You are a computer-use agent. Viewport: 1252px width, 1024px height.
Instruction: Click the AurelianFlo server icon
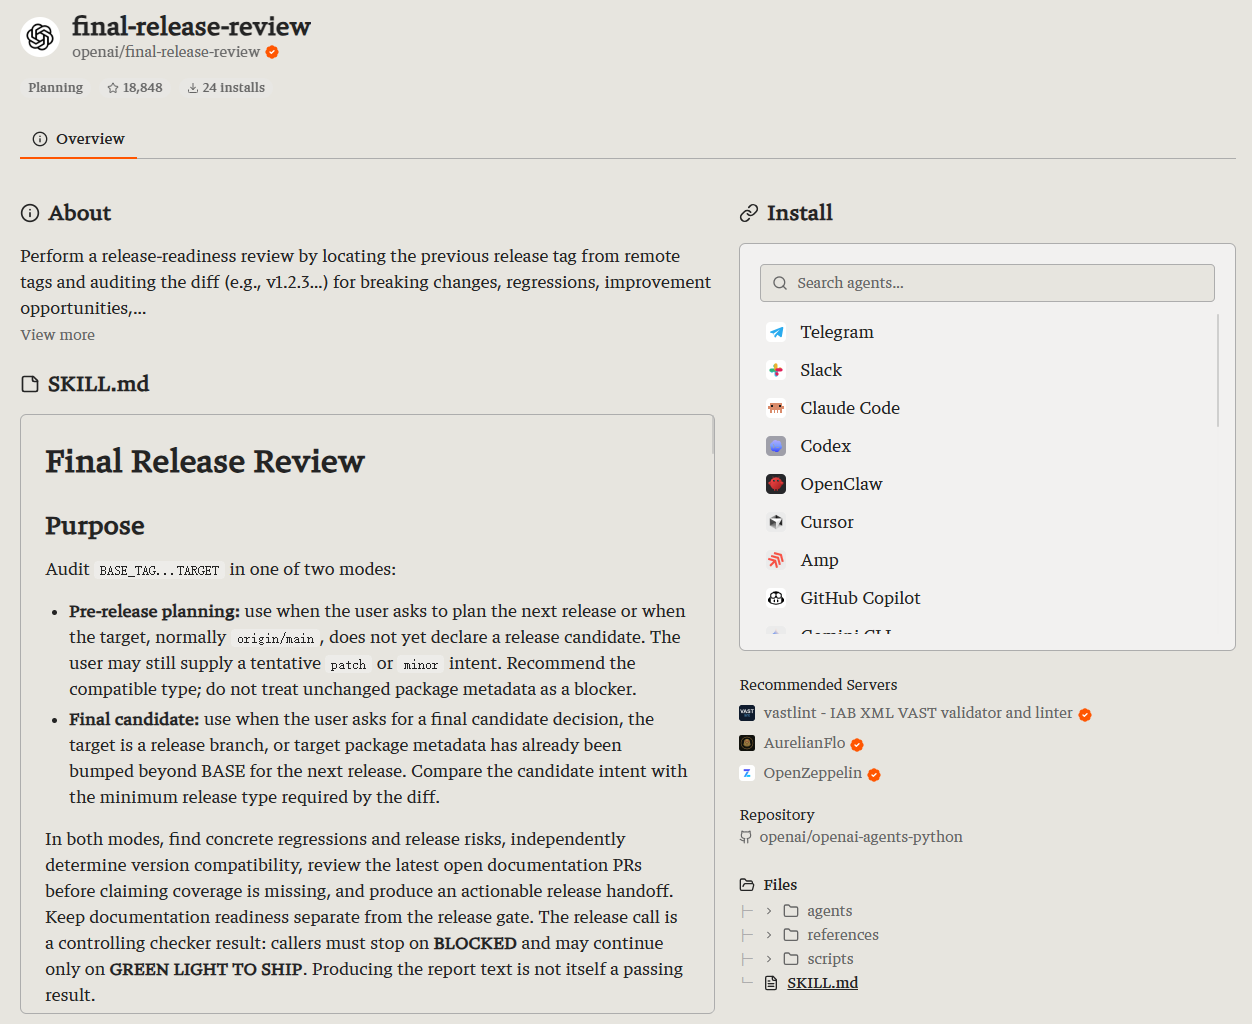coord(747,743)
